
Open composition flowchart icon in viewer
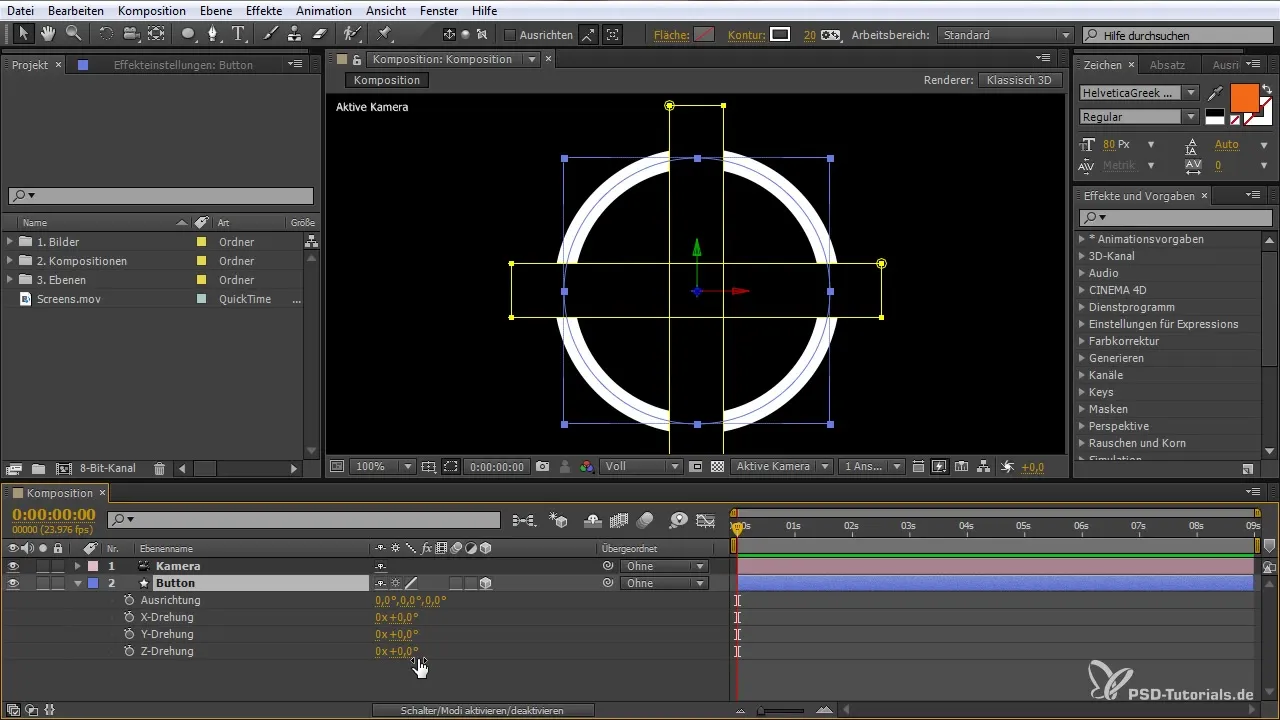[984, 467]
